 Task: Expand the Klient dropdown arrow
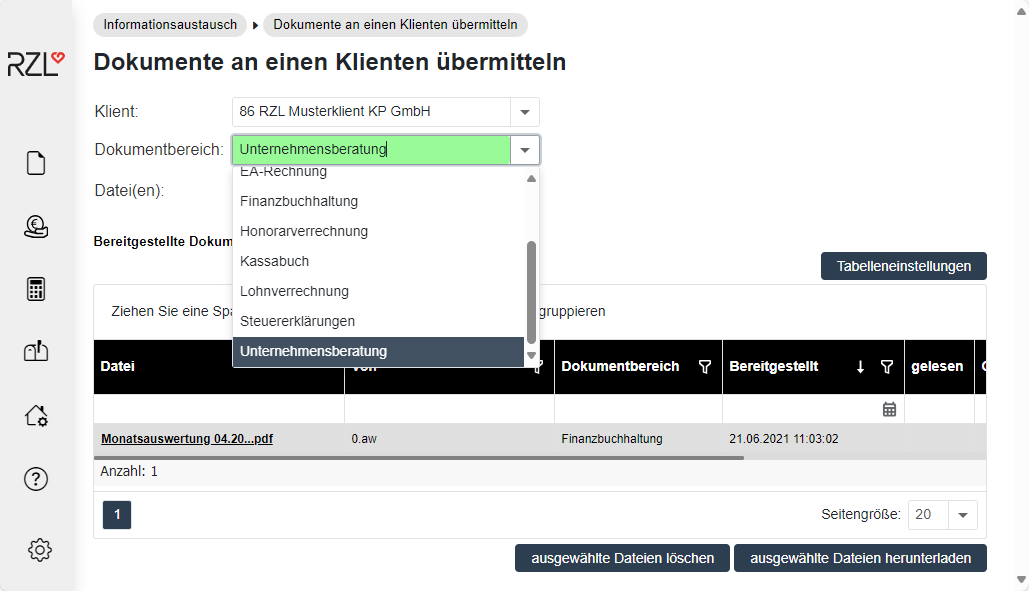click(x=525, y=112)
